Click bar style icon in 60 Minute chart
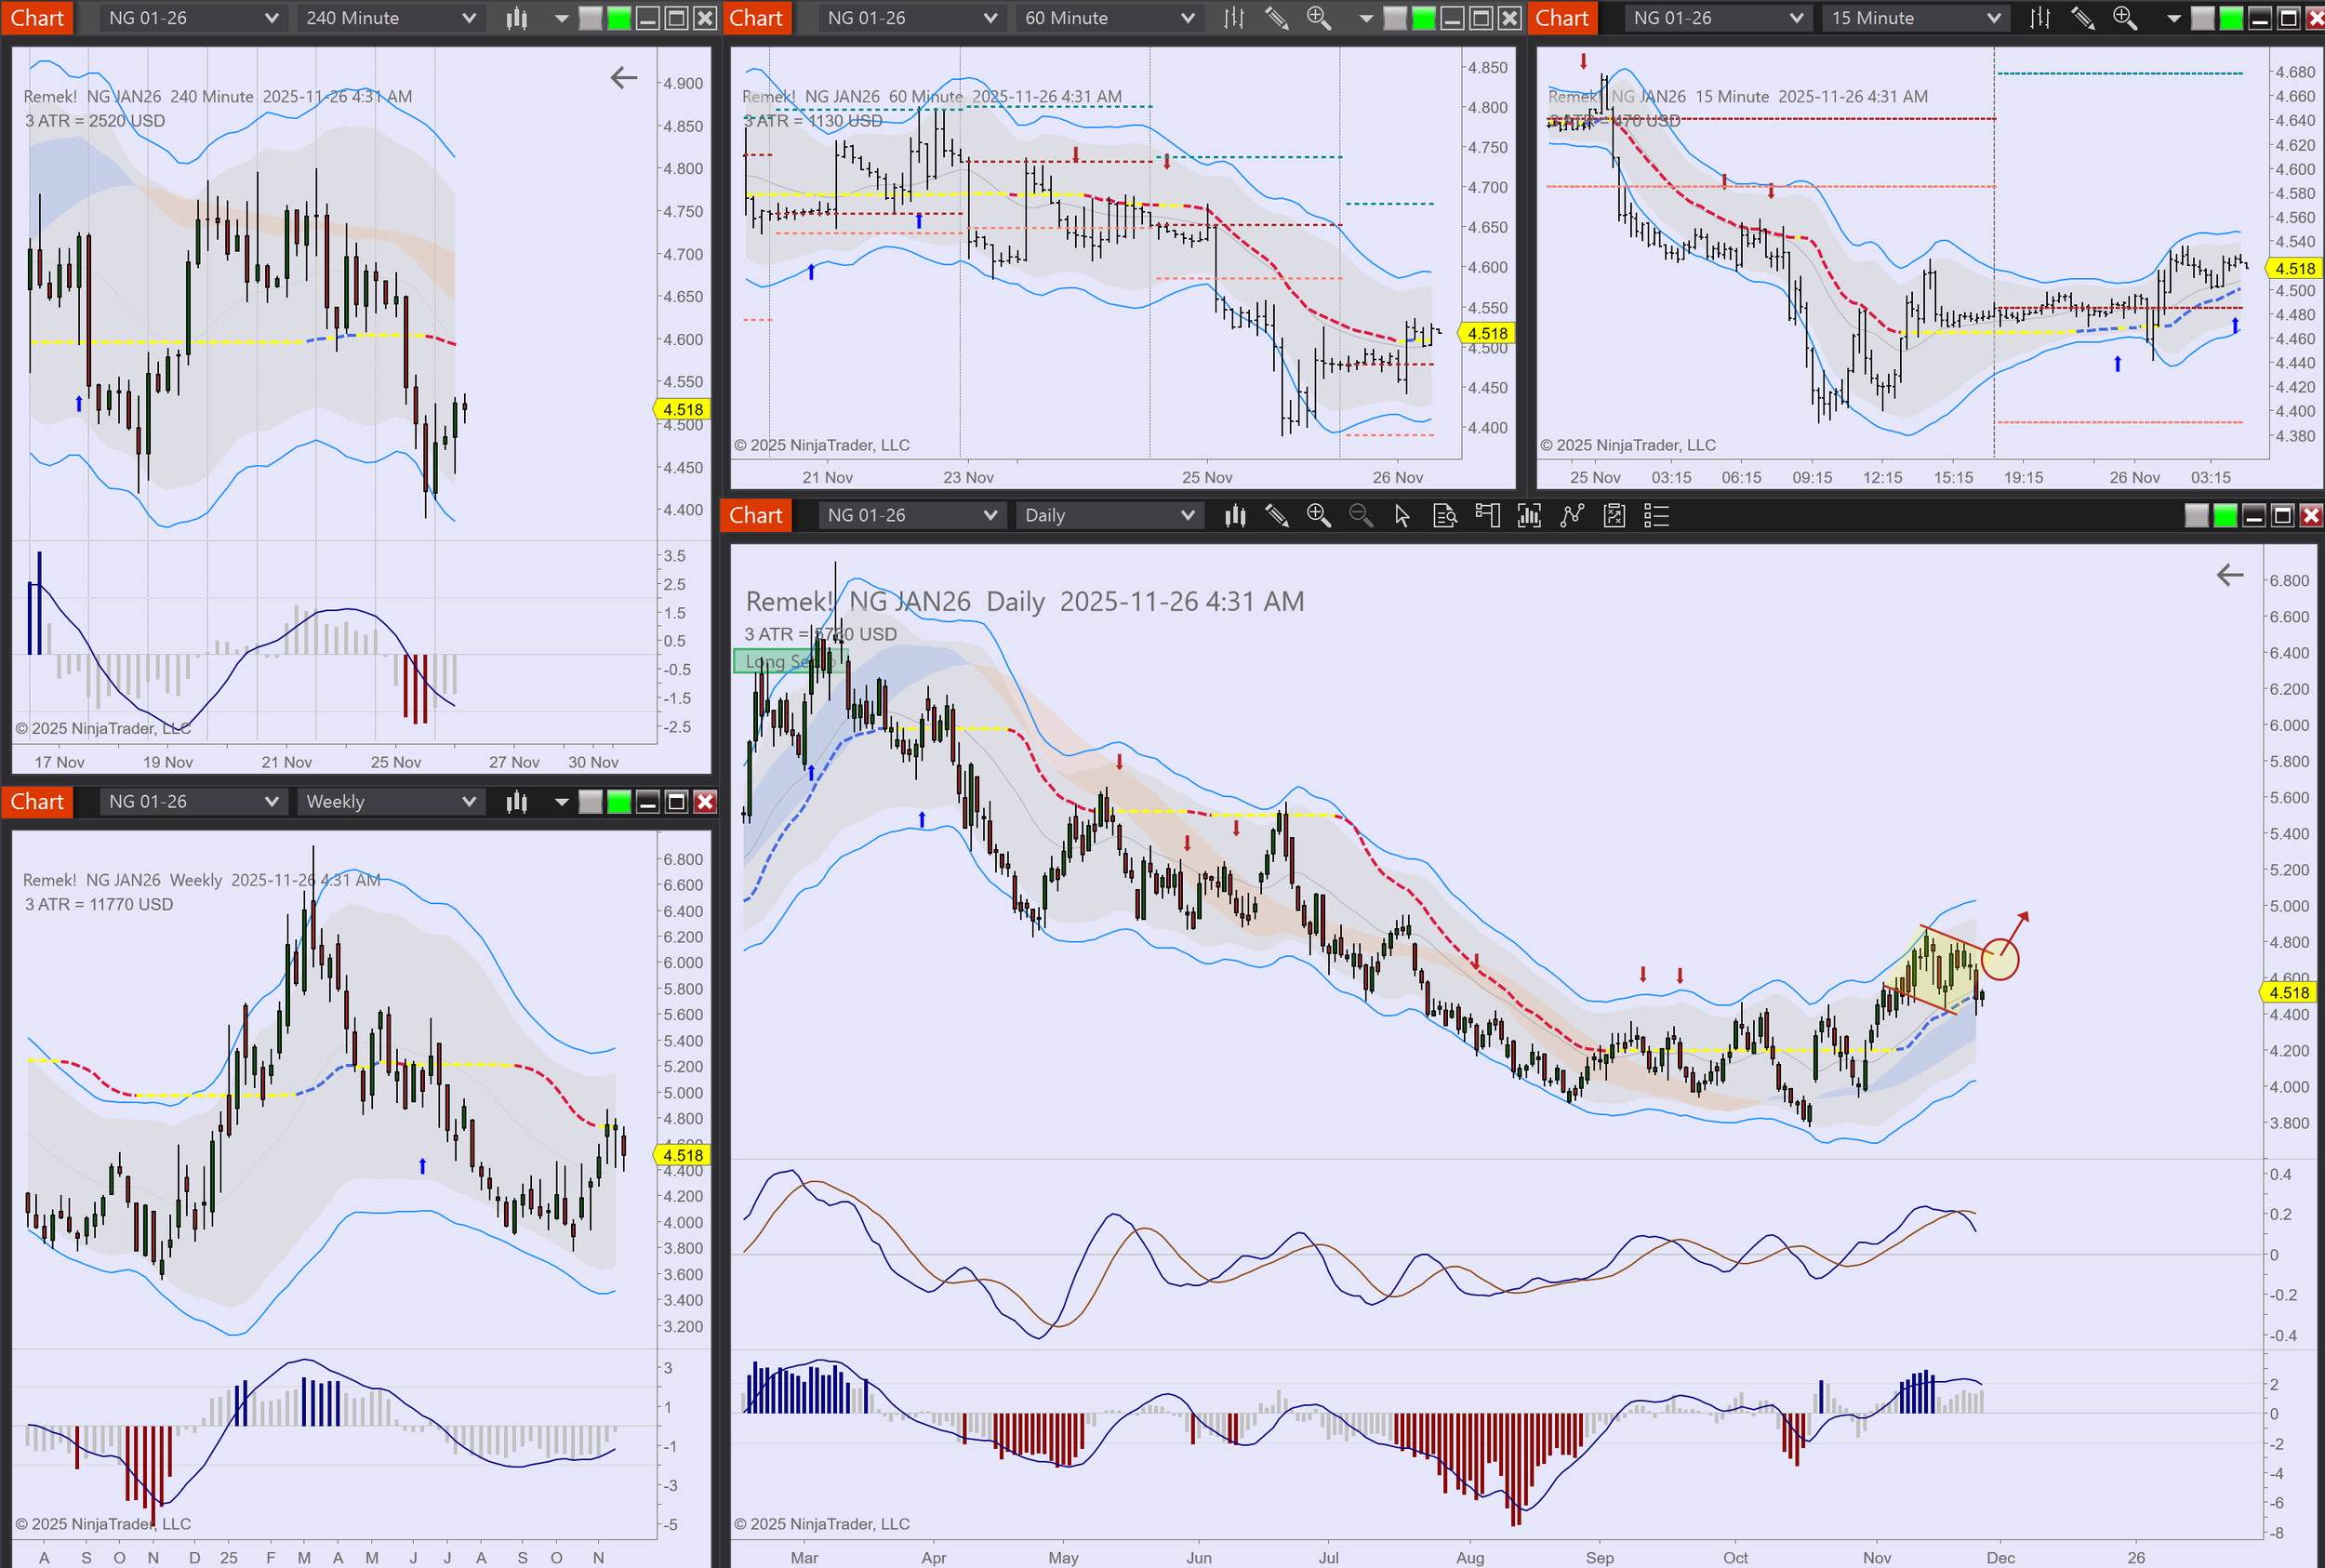The width and height of the screenshot is (2325, 1568). 1234,18
